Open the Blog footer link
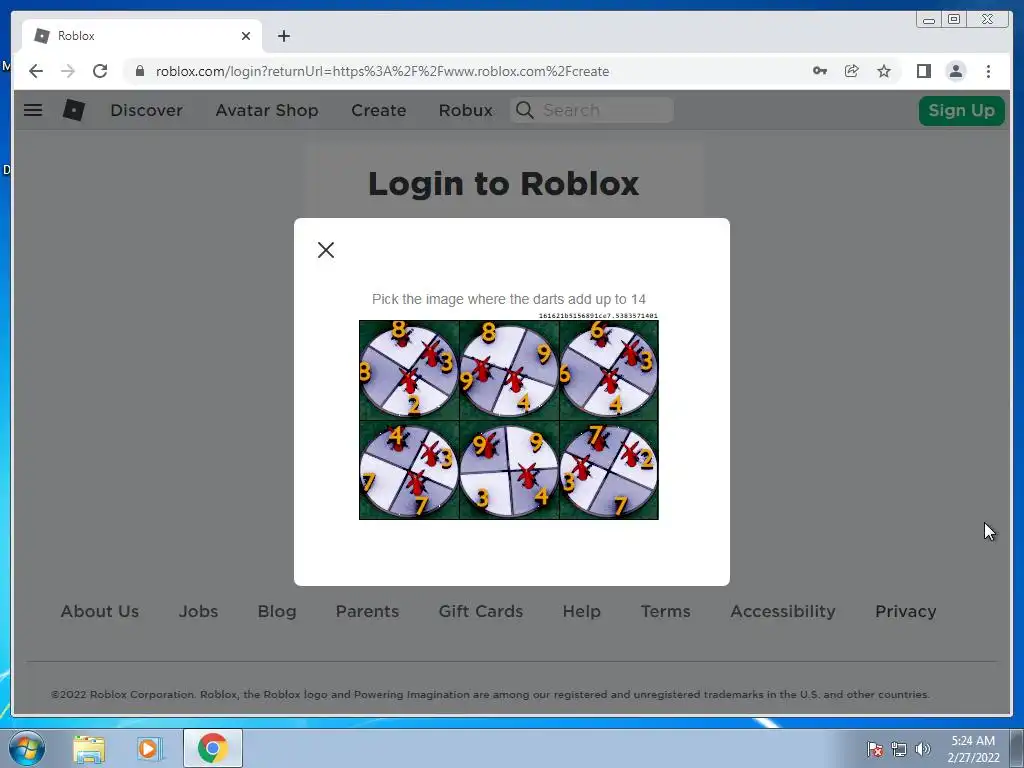 pyautogui.click(x=277, y=611)
